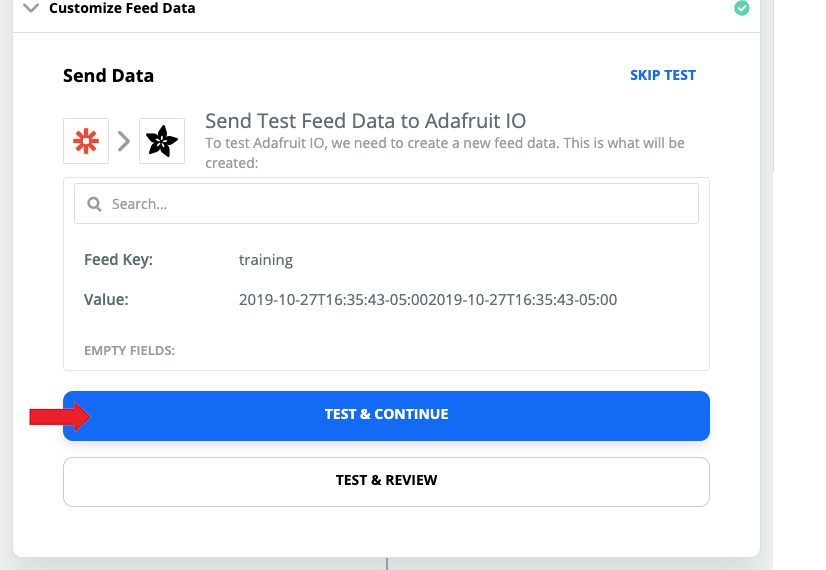Collapse the Customize Feed Data chevron

(31, 8)
